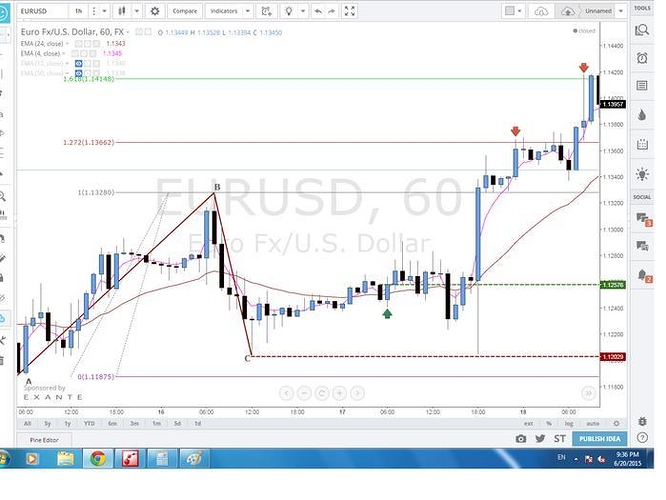The height and width of the screenshot is (500, 666).
Task: Remove the EMA (24, close) indicator
Action: [x=96, y=44]
